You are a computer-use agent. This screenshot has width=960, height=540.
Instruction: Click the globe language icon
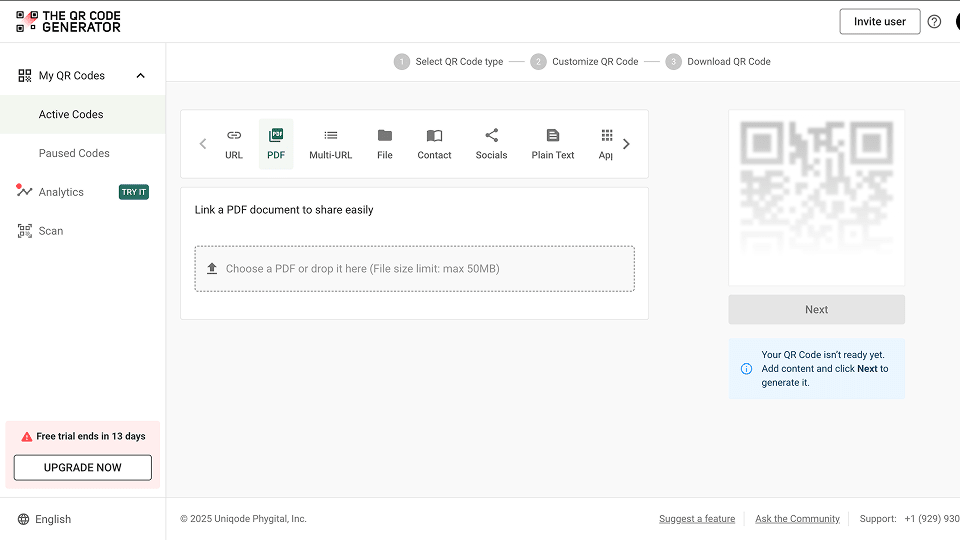pos(23,519)
